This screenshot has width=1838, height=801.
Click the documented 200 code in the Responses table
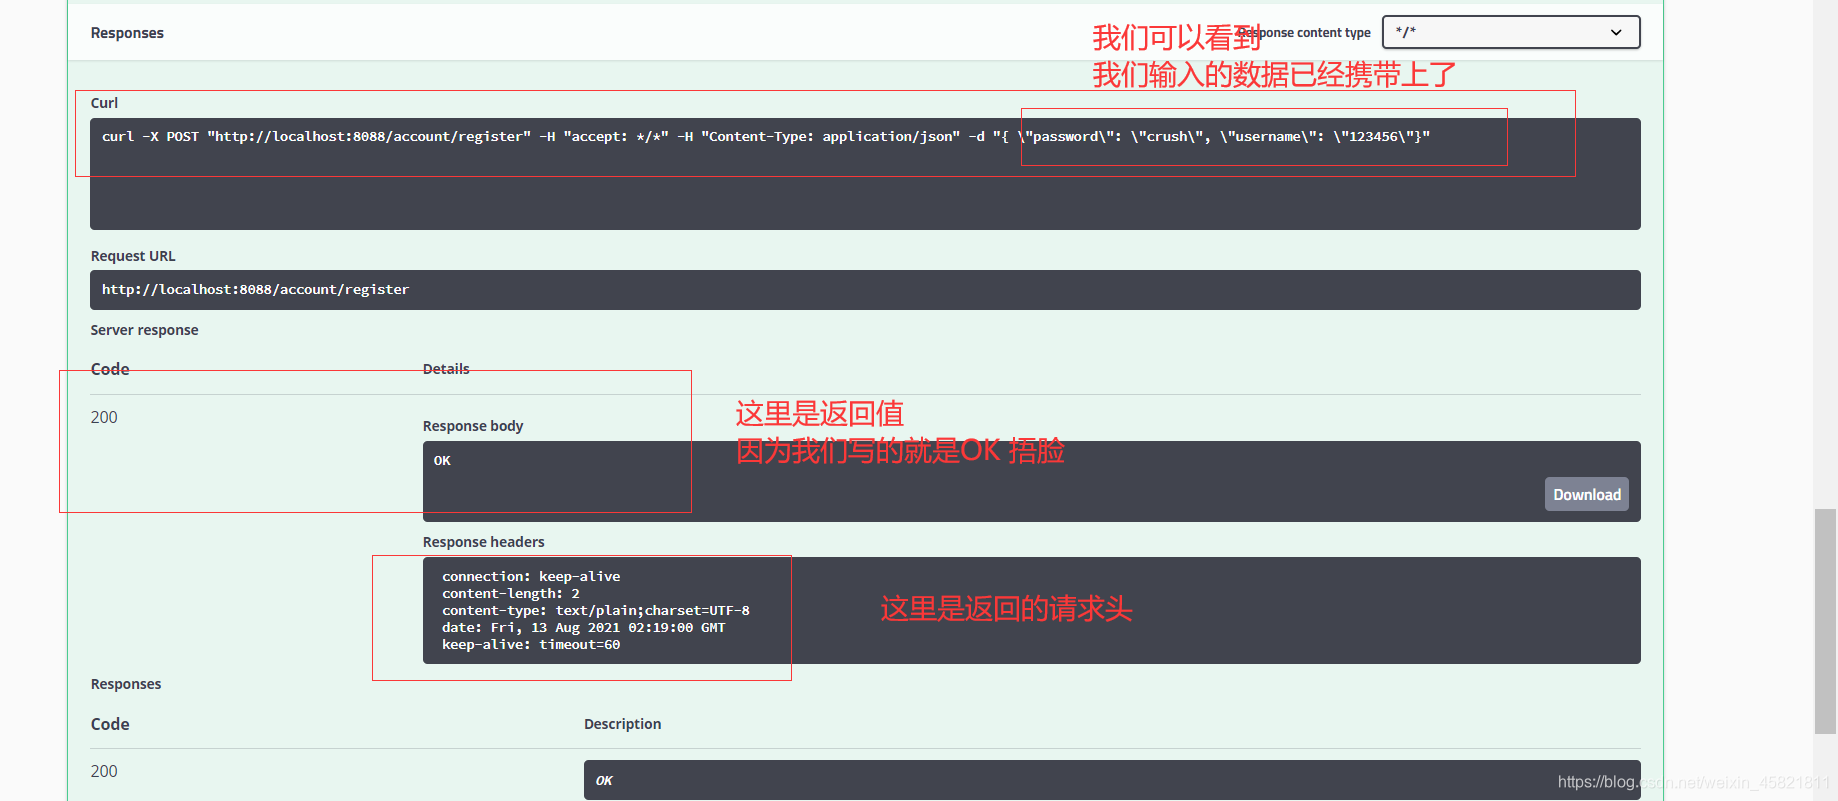(104, 771)
